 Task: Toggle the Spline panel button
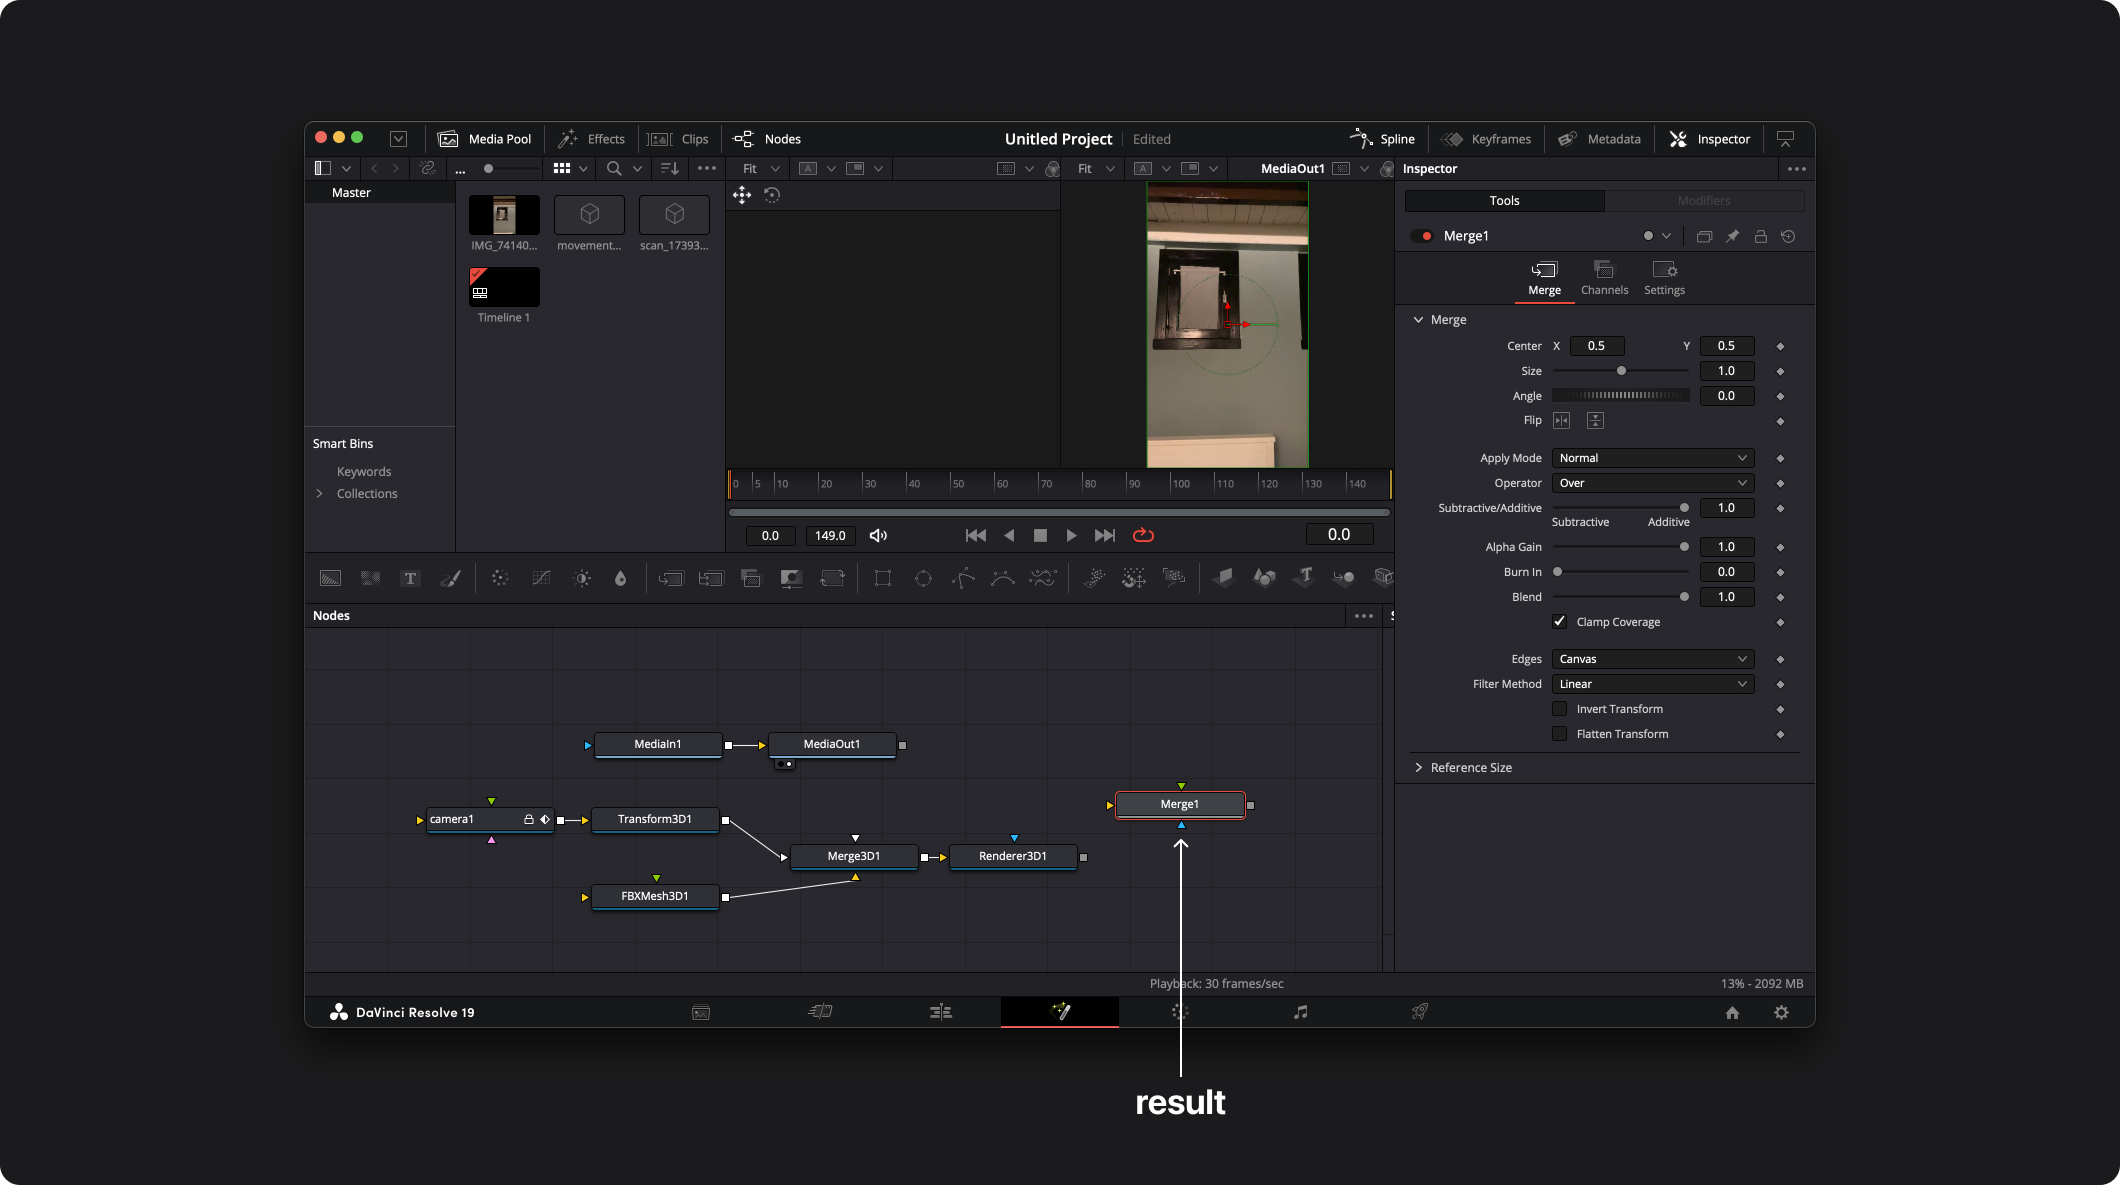point(1383,139)
